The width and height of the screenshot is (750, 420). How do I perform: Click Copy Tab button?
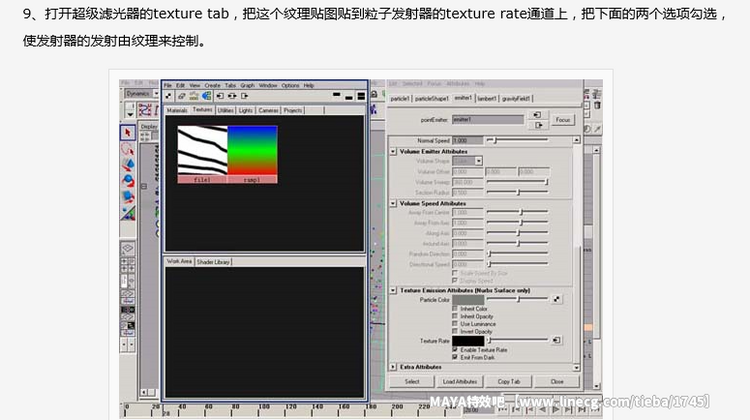pyautogui.click(x=508, y=381)
